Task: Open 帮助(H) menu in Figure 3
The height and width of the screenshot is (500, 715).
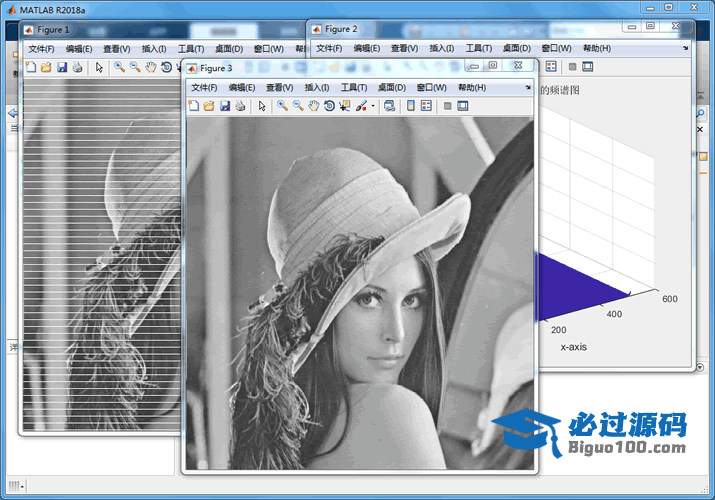Action: [x=472, y=88]
